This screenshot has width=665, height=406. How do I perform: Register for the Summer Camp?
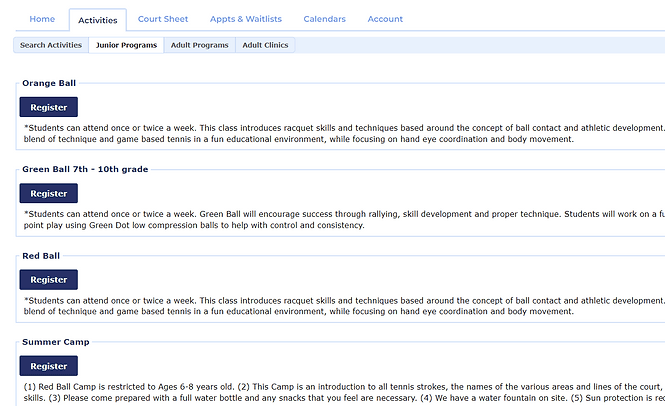pos(48,366)
